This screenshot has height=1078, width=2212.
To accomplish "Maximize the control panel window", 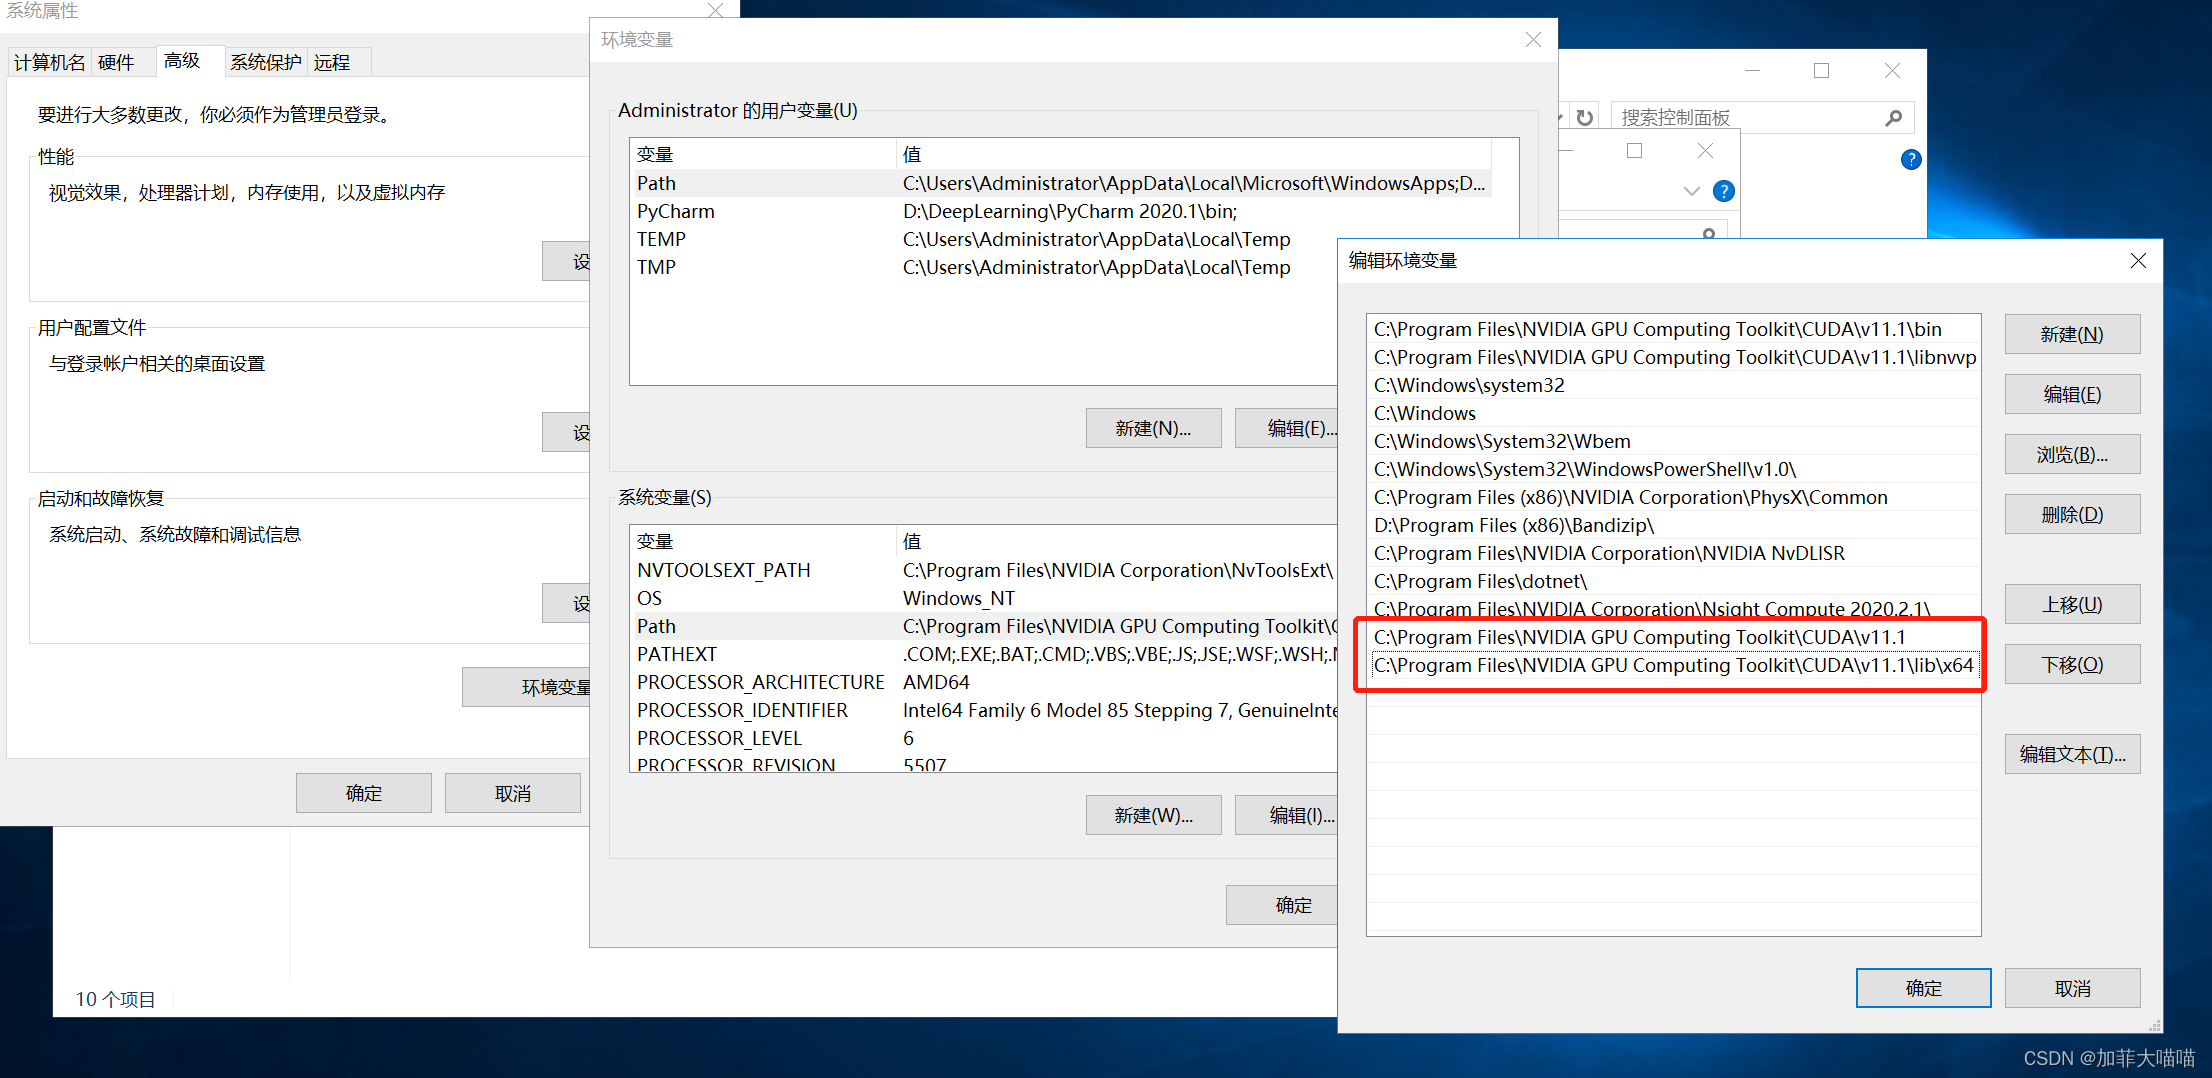I will point(1822,71).
